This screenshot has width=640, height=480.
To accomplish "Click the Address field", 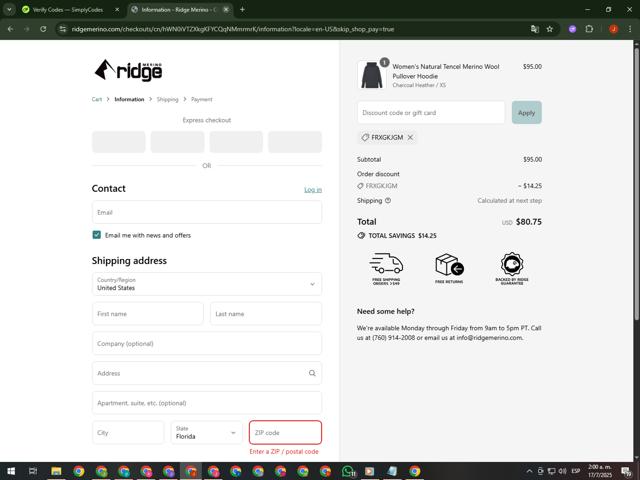I will [x=207, y=373].
